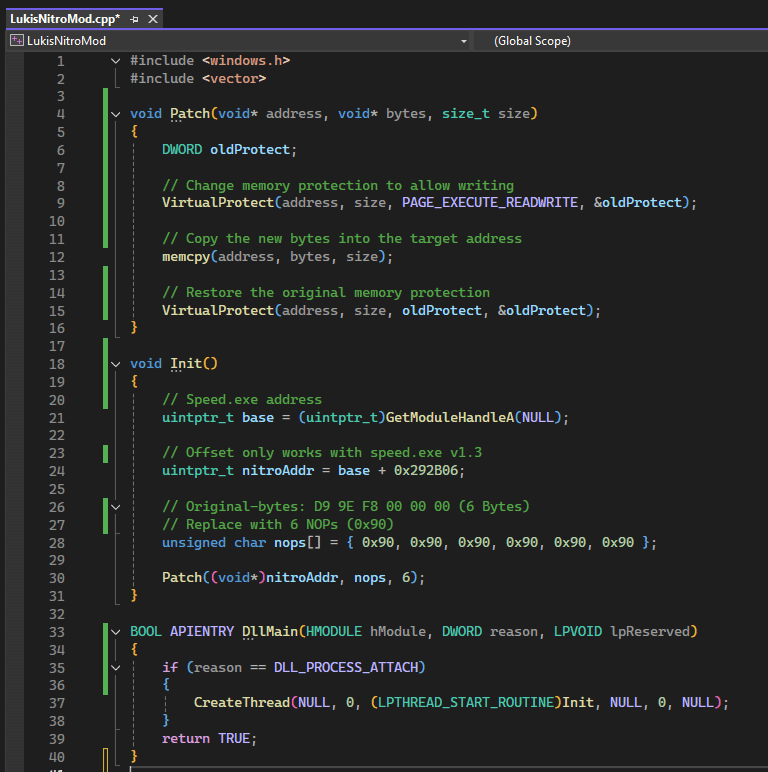Click the project icon beside LukisNitroMod

(x=16, y=41)
